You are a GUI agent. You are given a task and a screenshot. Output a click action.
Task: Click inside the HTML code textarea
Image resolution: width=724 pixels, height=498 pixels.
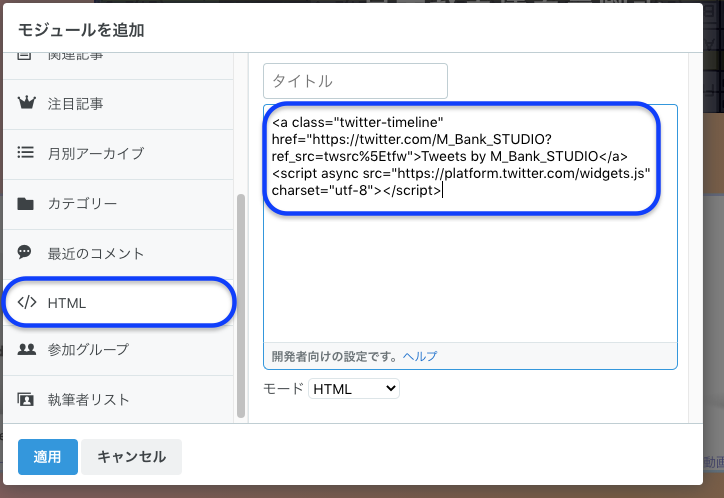(470, 224)
